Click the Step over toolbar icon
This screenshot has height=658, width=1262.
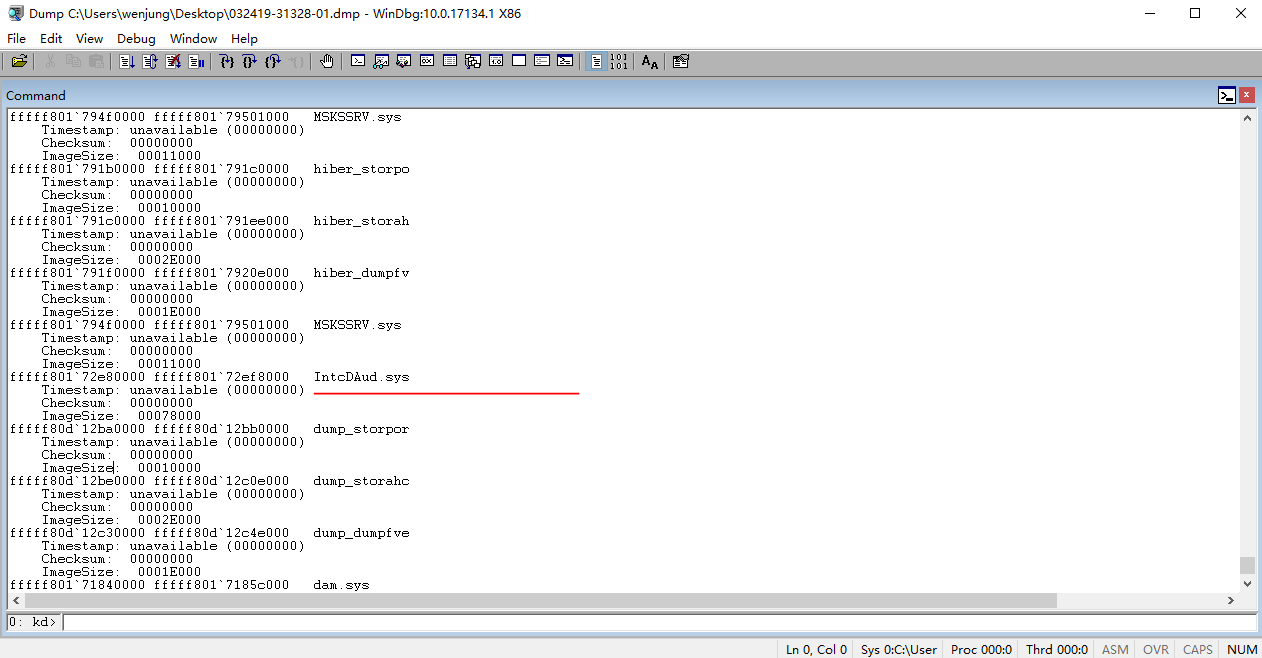click(250, 62)
